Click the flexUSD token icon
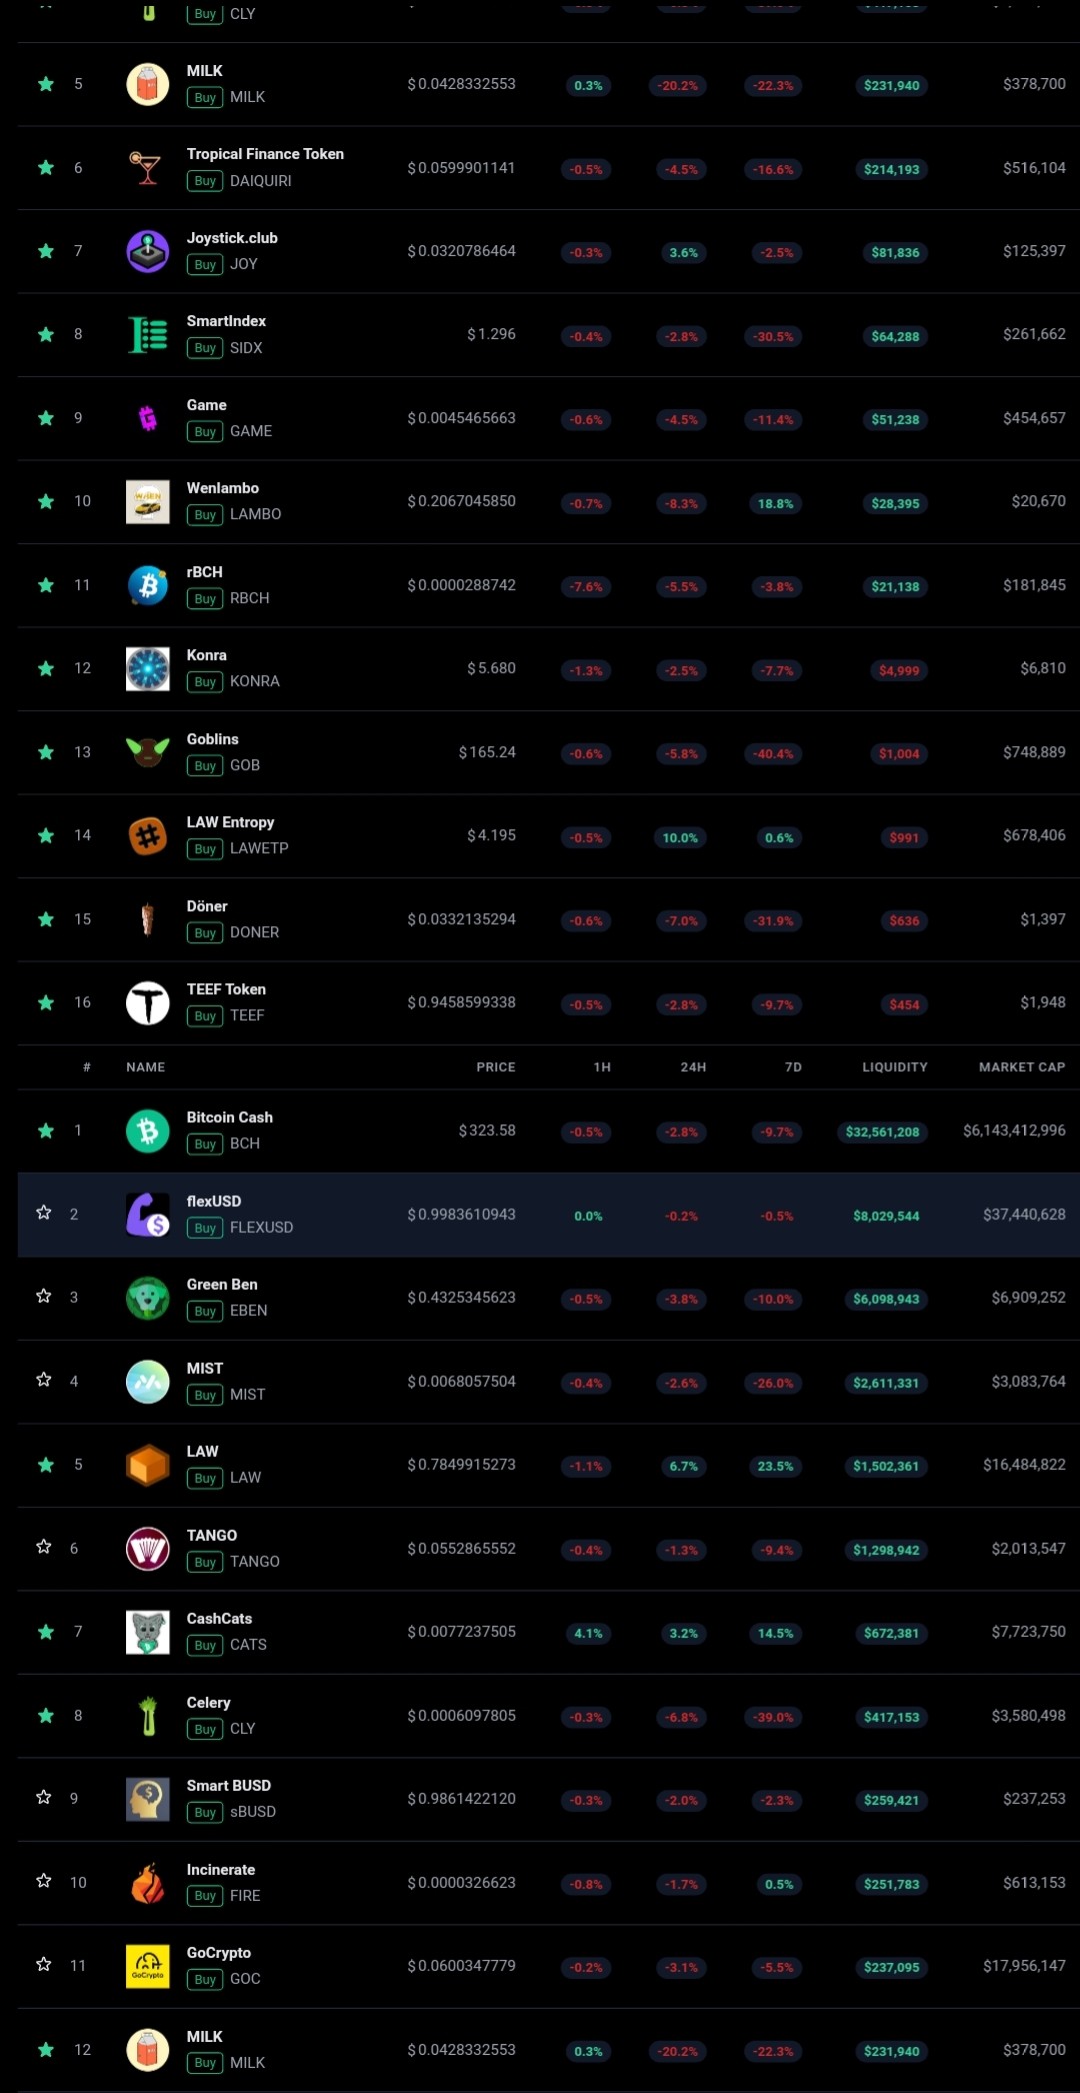 148,1215
